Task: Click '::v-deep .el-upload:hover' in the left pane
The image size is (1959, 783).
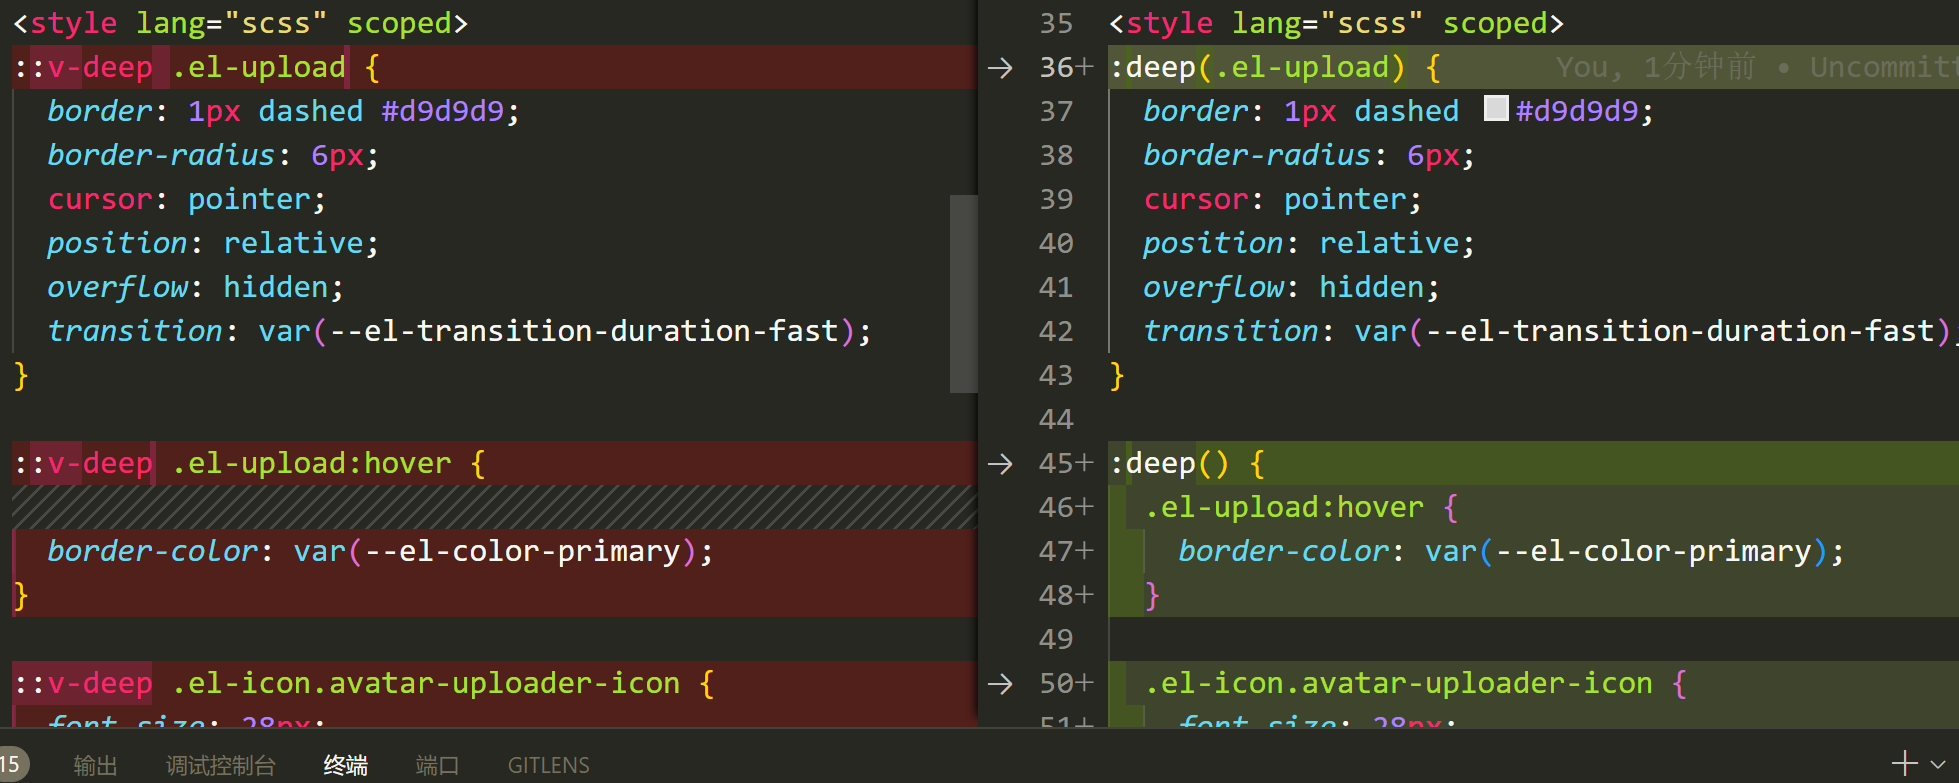Action: [233, 464]
